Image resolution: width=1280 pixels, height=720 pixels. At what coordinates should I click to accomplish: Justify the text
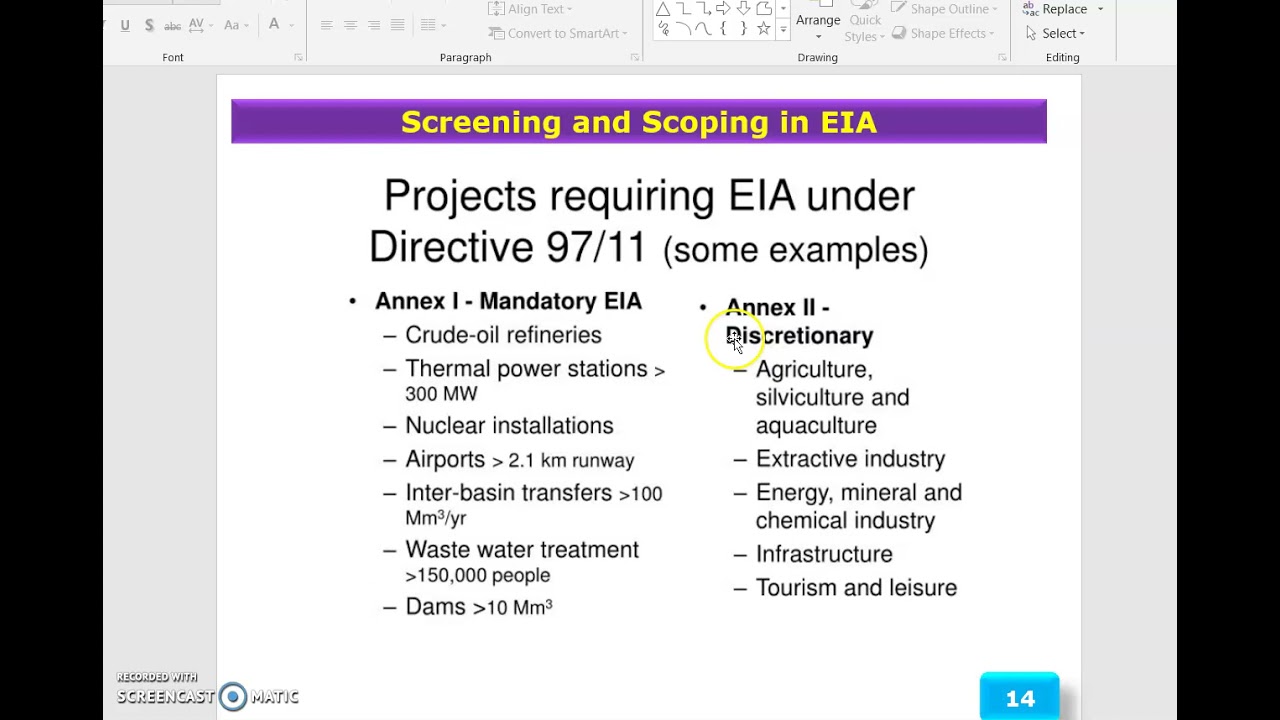397,25
